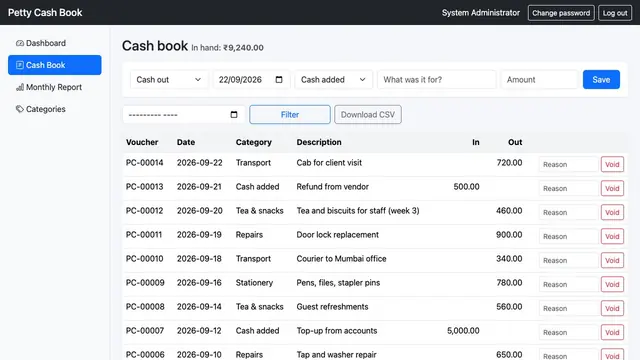Void voucher PC-00014

click(612, 164)
